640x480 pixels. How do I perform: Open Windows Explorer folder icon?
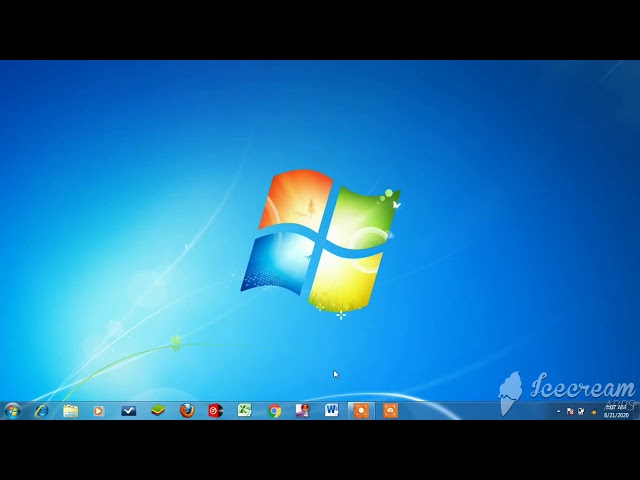point(70,411)
